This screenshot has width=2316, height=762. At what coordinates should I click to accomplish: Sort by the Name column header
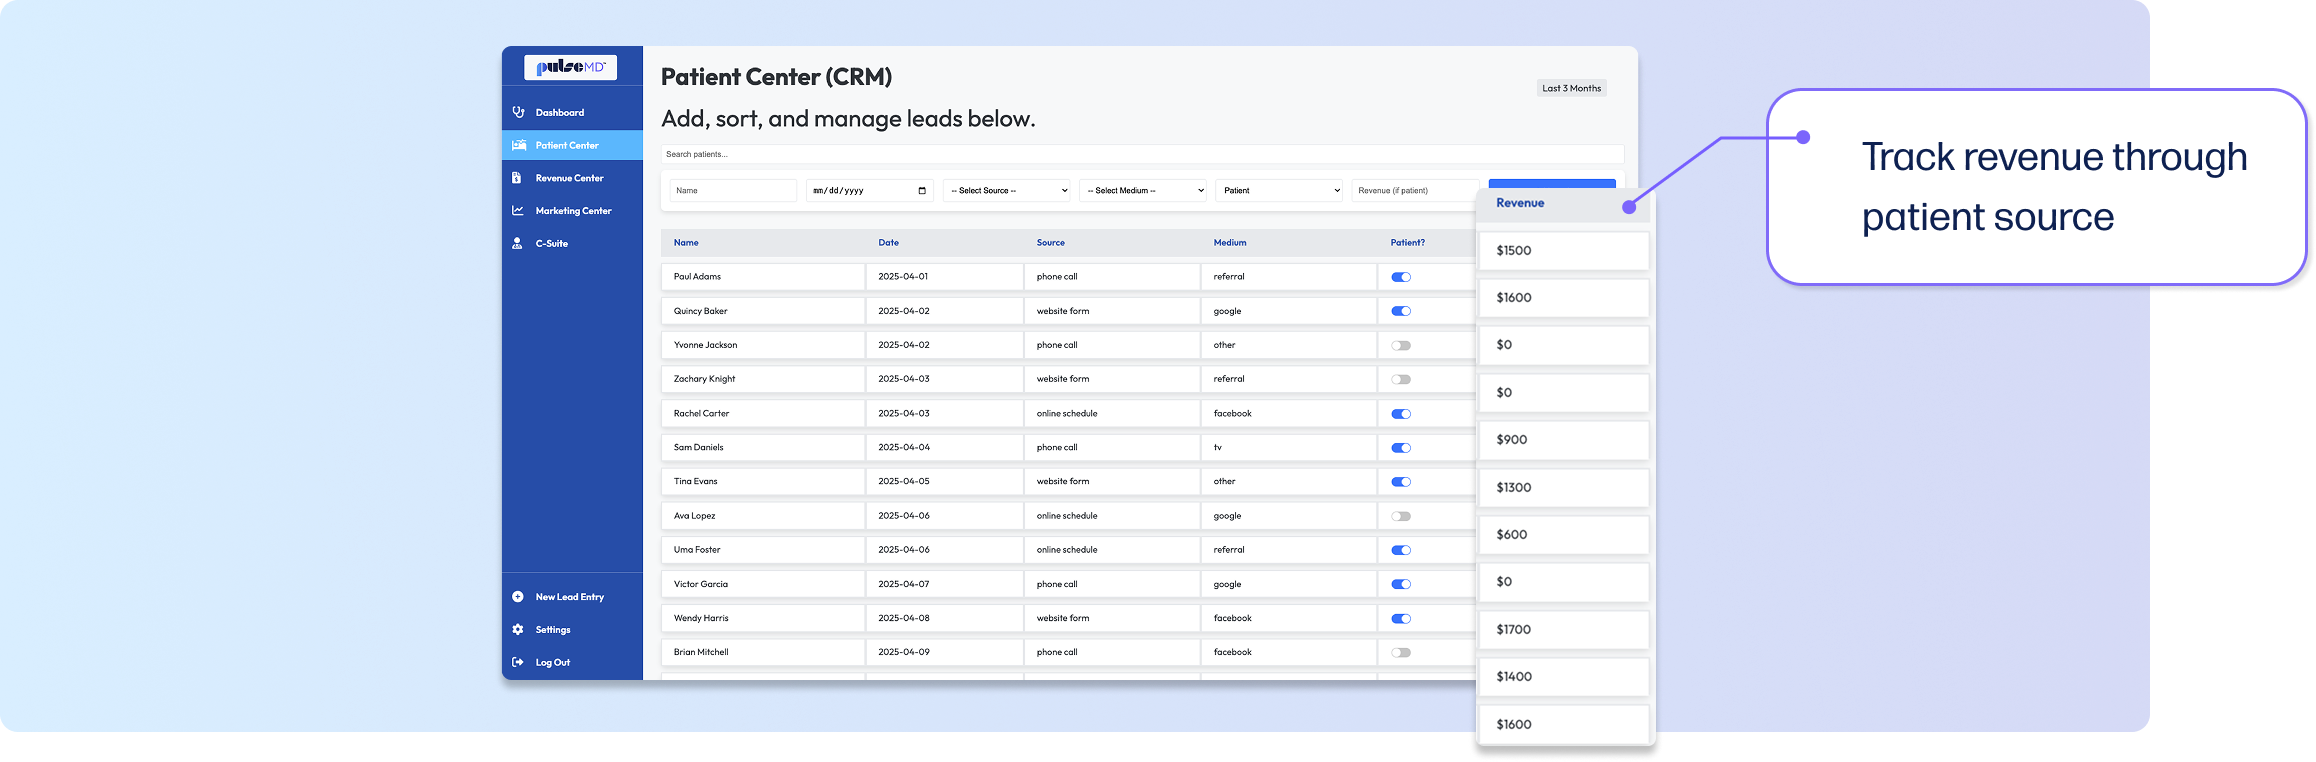tap(686, 243)
